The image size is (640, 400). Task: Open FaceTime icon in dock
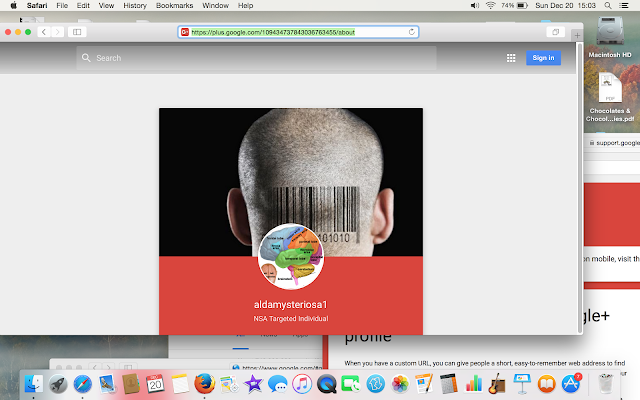pyautogui.click(x=351, y=384)
